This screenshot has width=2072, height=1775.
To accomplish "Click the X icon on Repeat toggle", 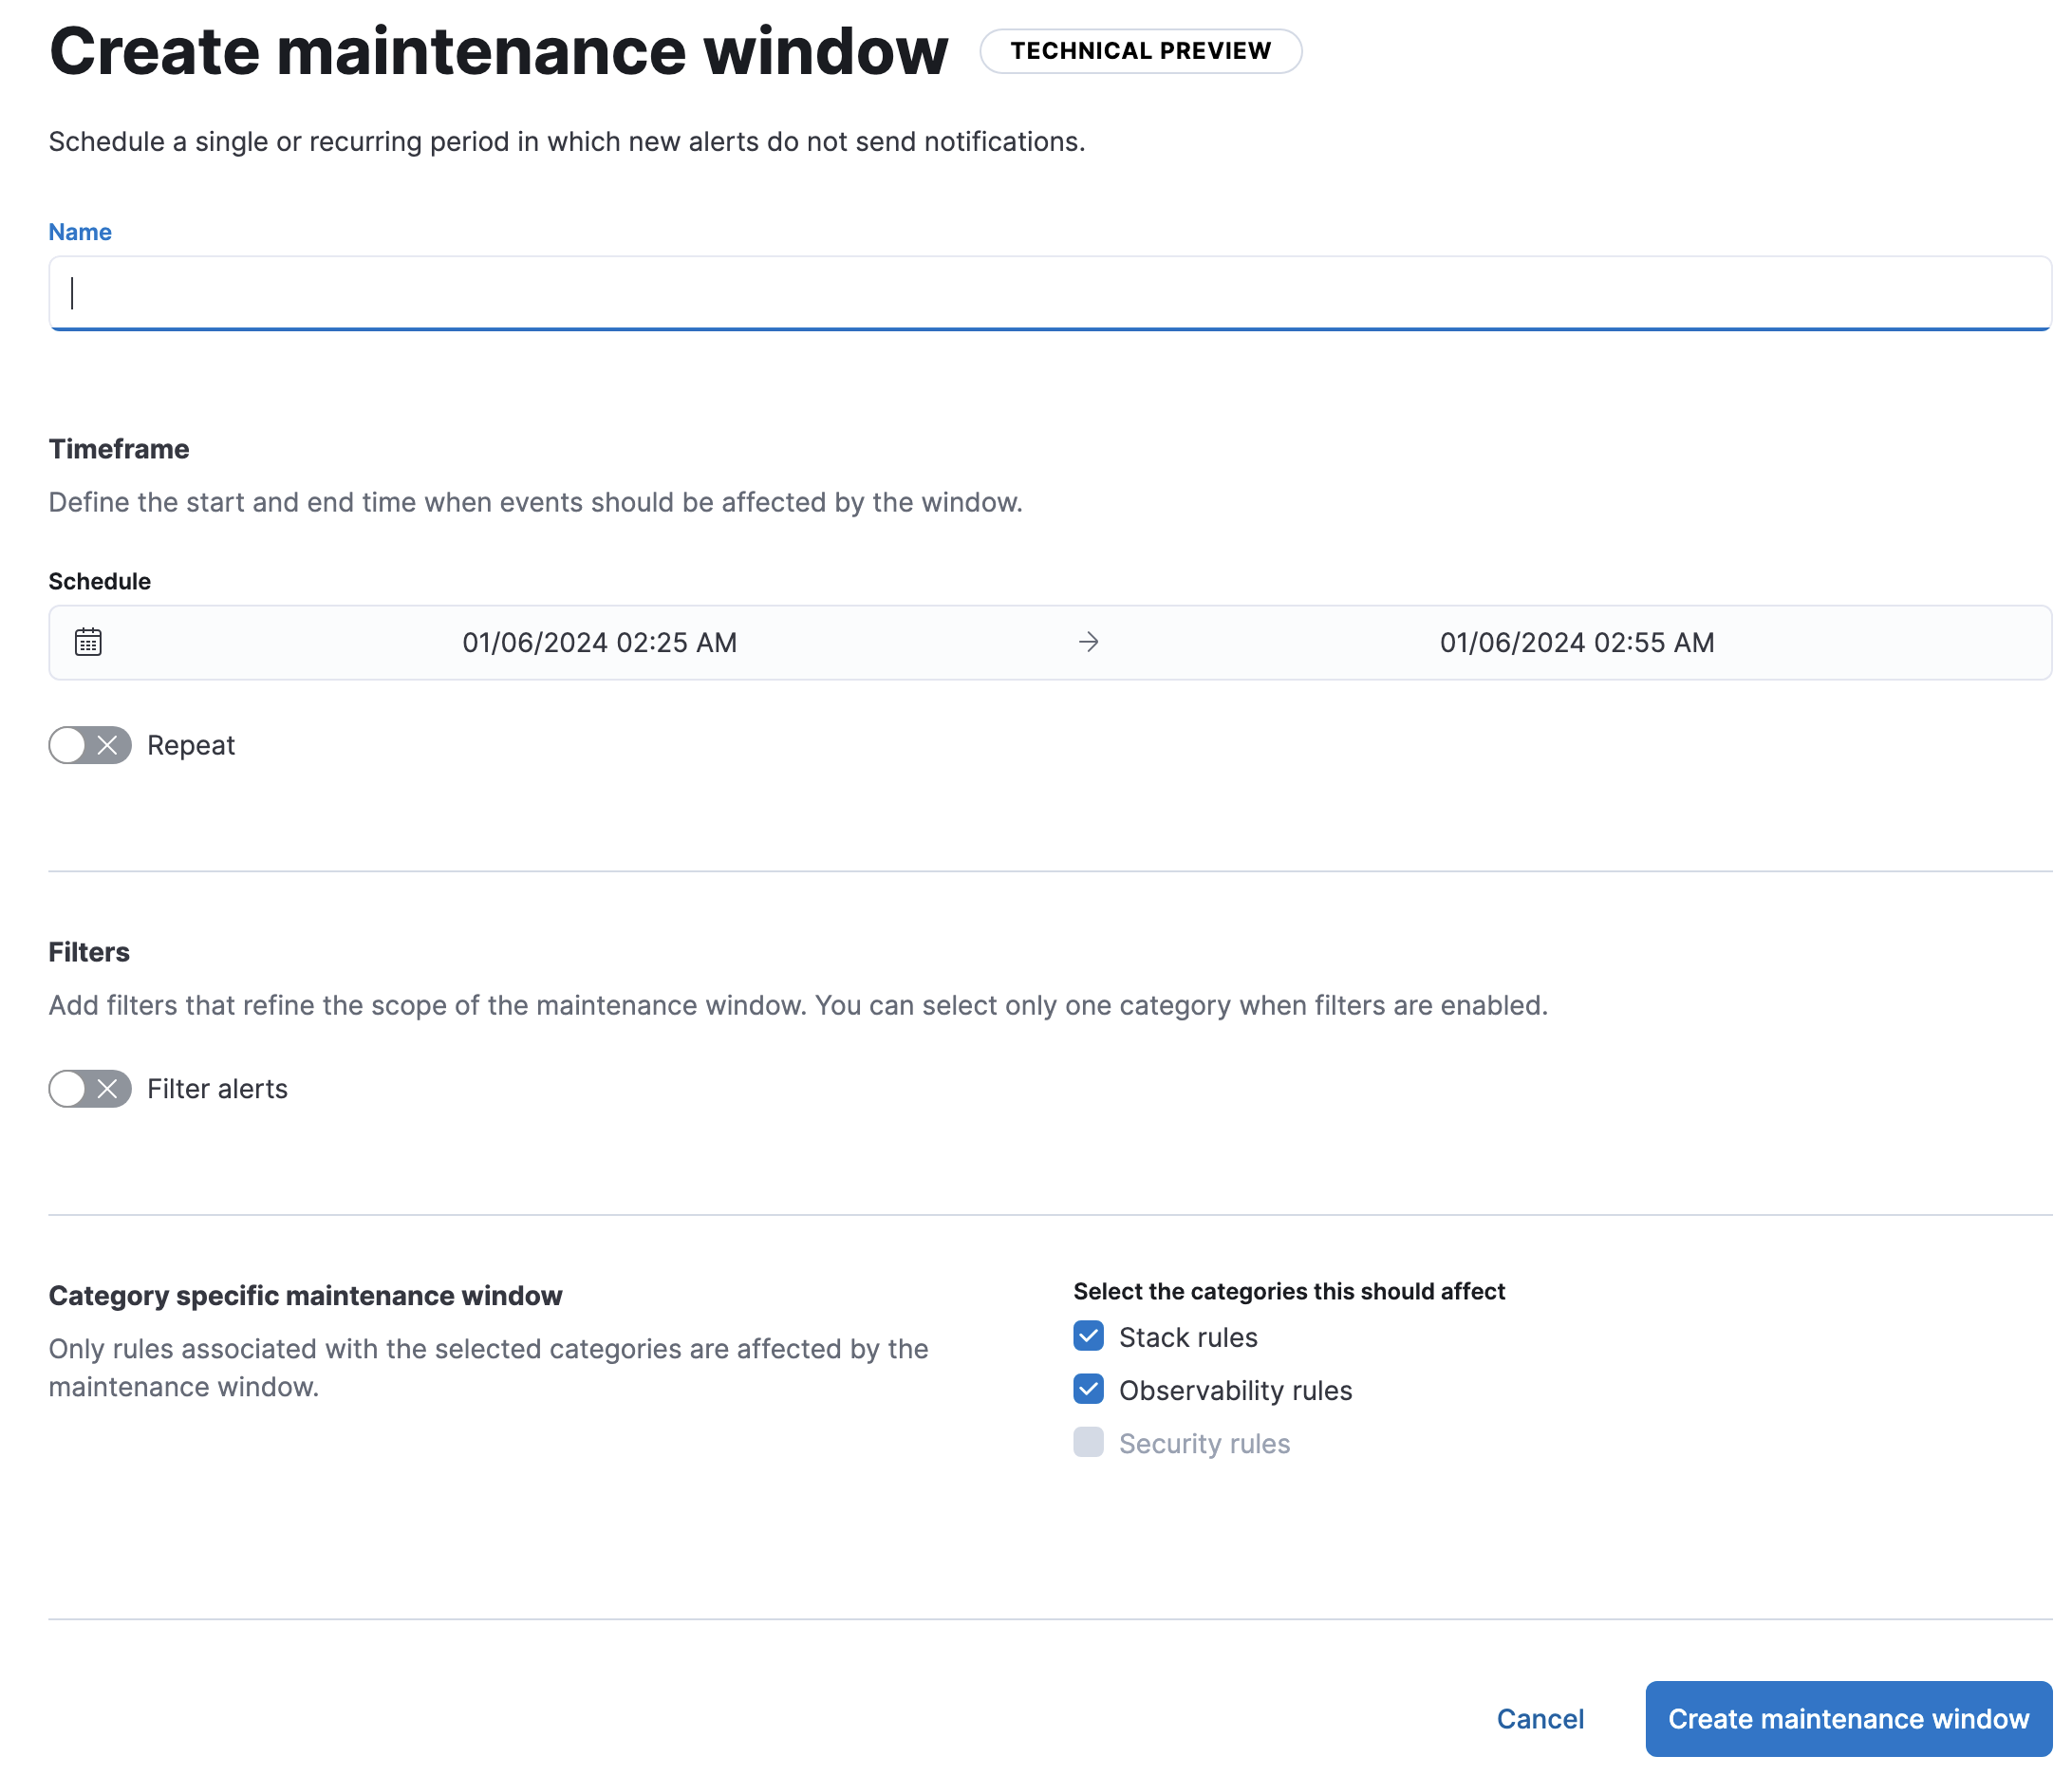I will click(107, 743).
